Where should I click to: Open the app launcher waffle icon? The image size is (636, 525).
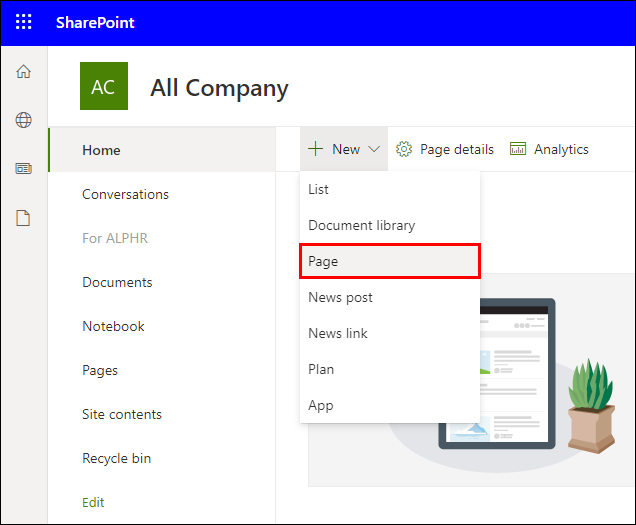(24, 22)
